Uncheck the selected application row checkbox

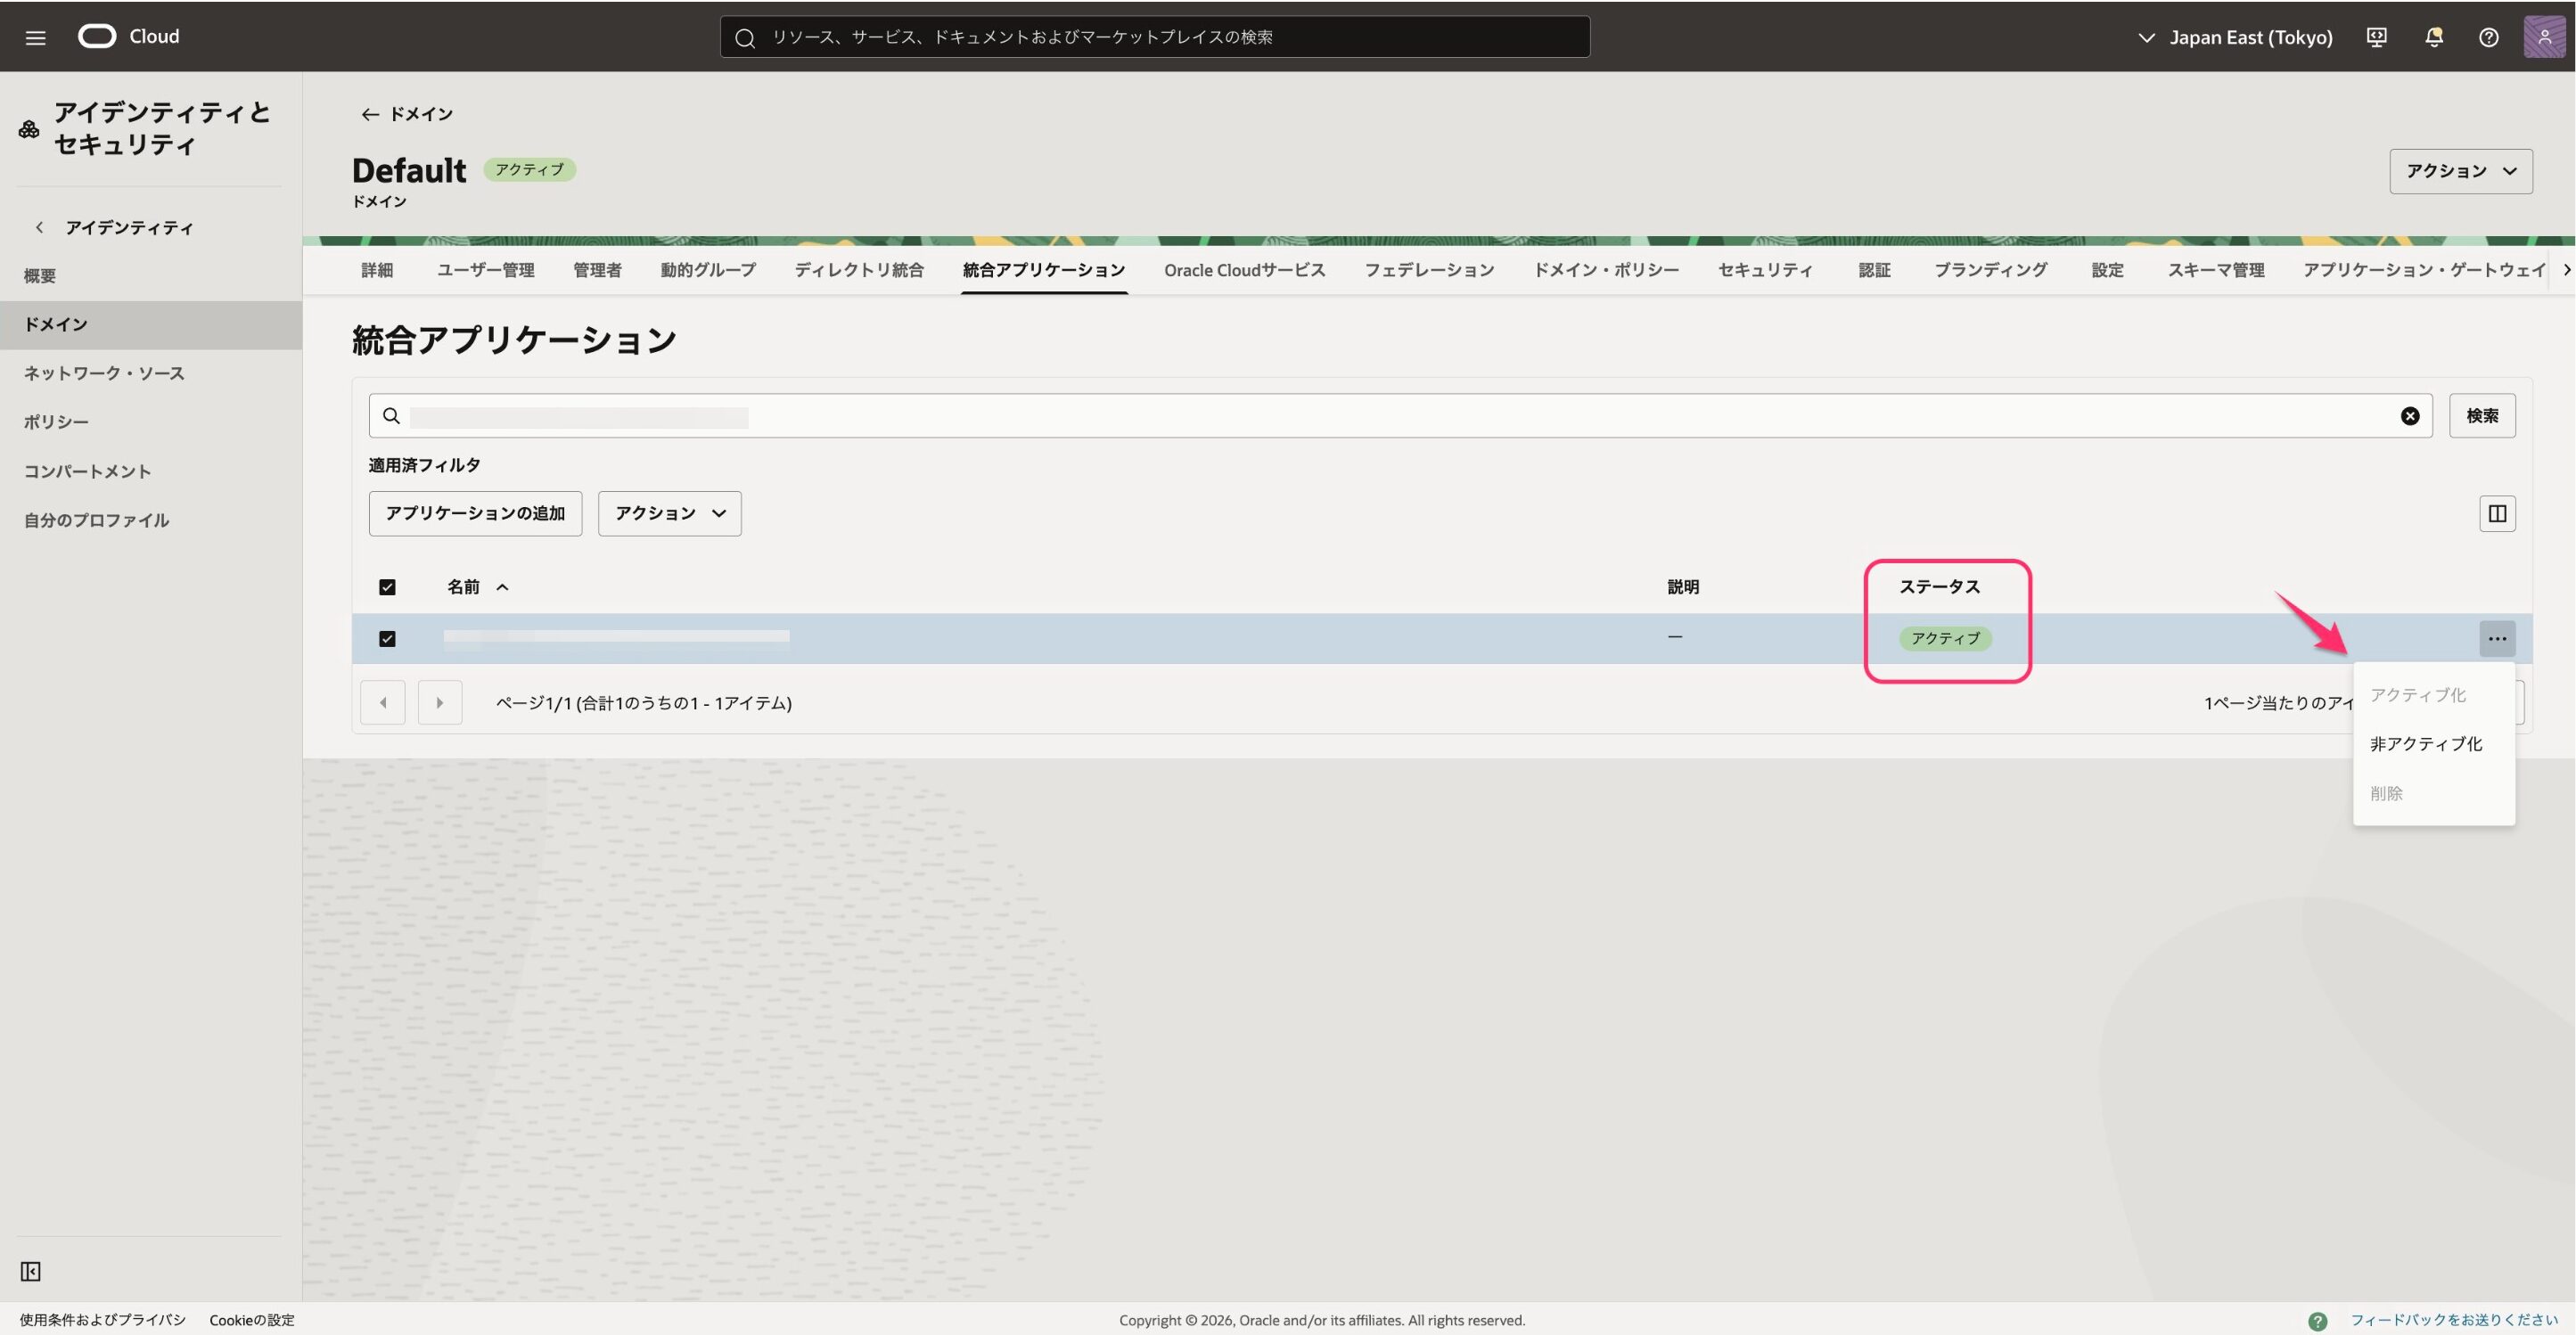[387, 638]
